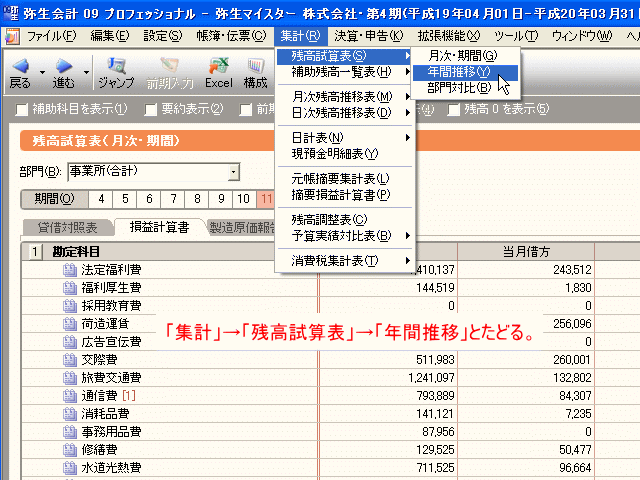This screenshot has height=480, width=640.
Task: Click the ledger icon beside 修繕費
Action: pyautogui.click(x=70, y=449)
